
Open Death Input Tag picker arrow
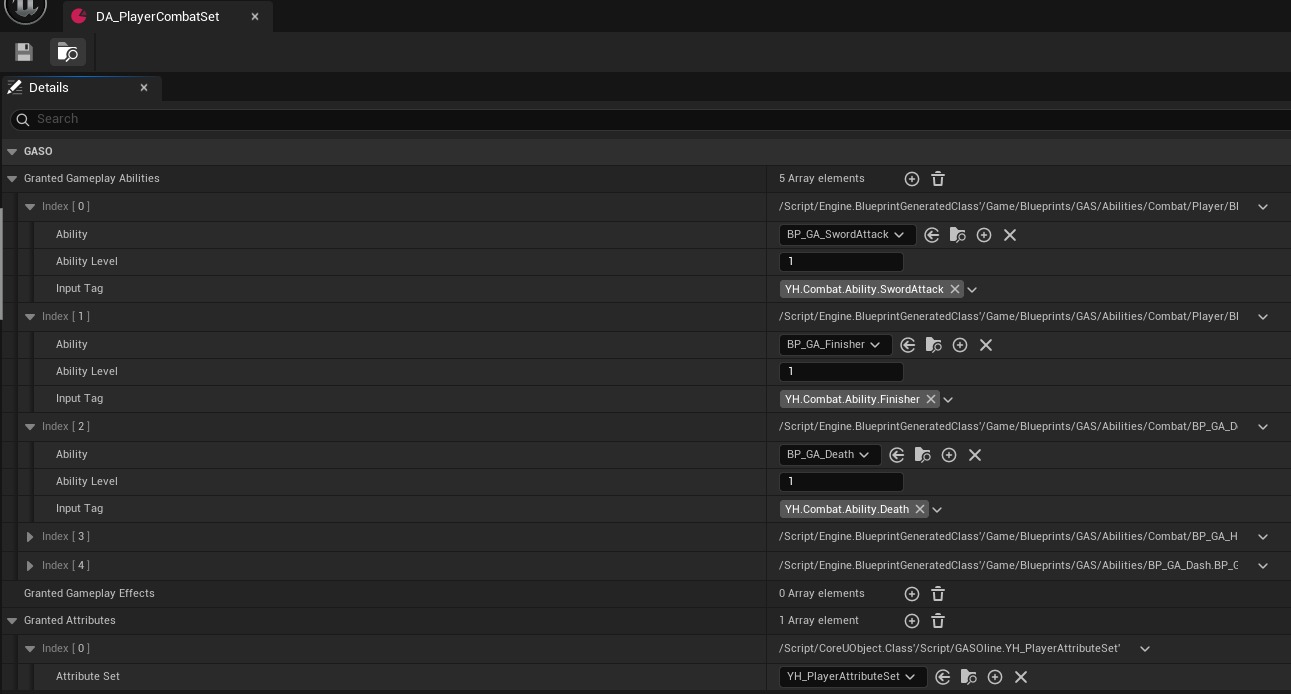click(937, 510)
